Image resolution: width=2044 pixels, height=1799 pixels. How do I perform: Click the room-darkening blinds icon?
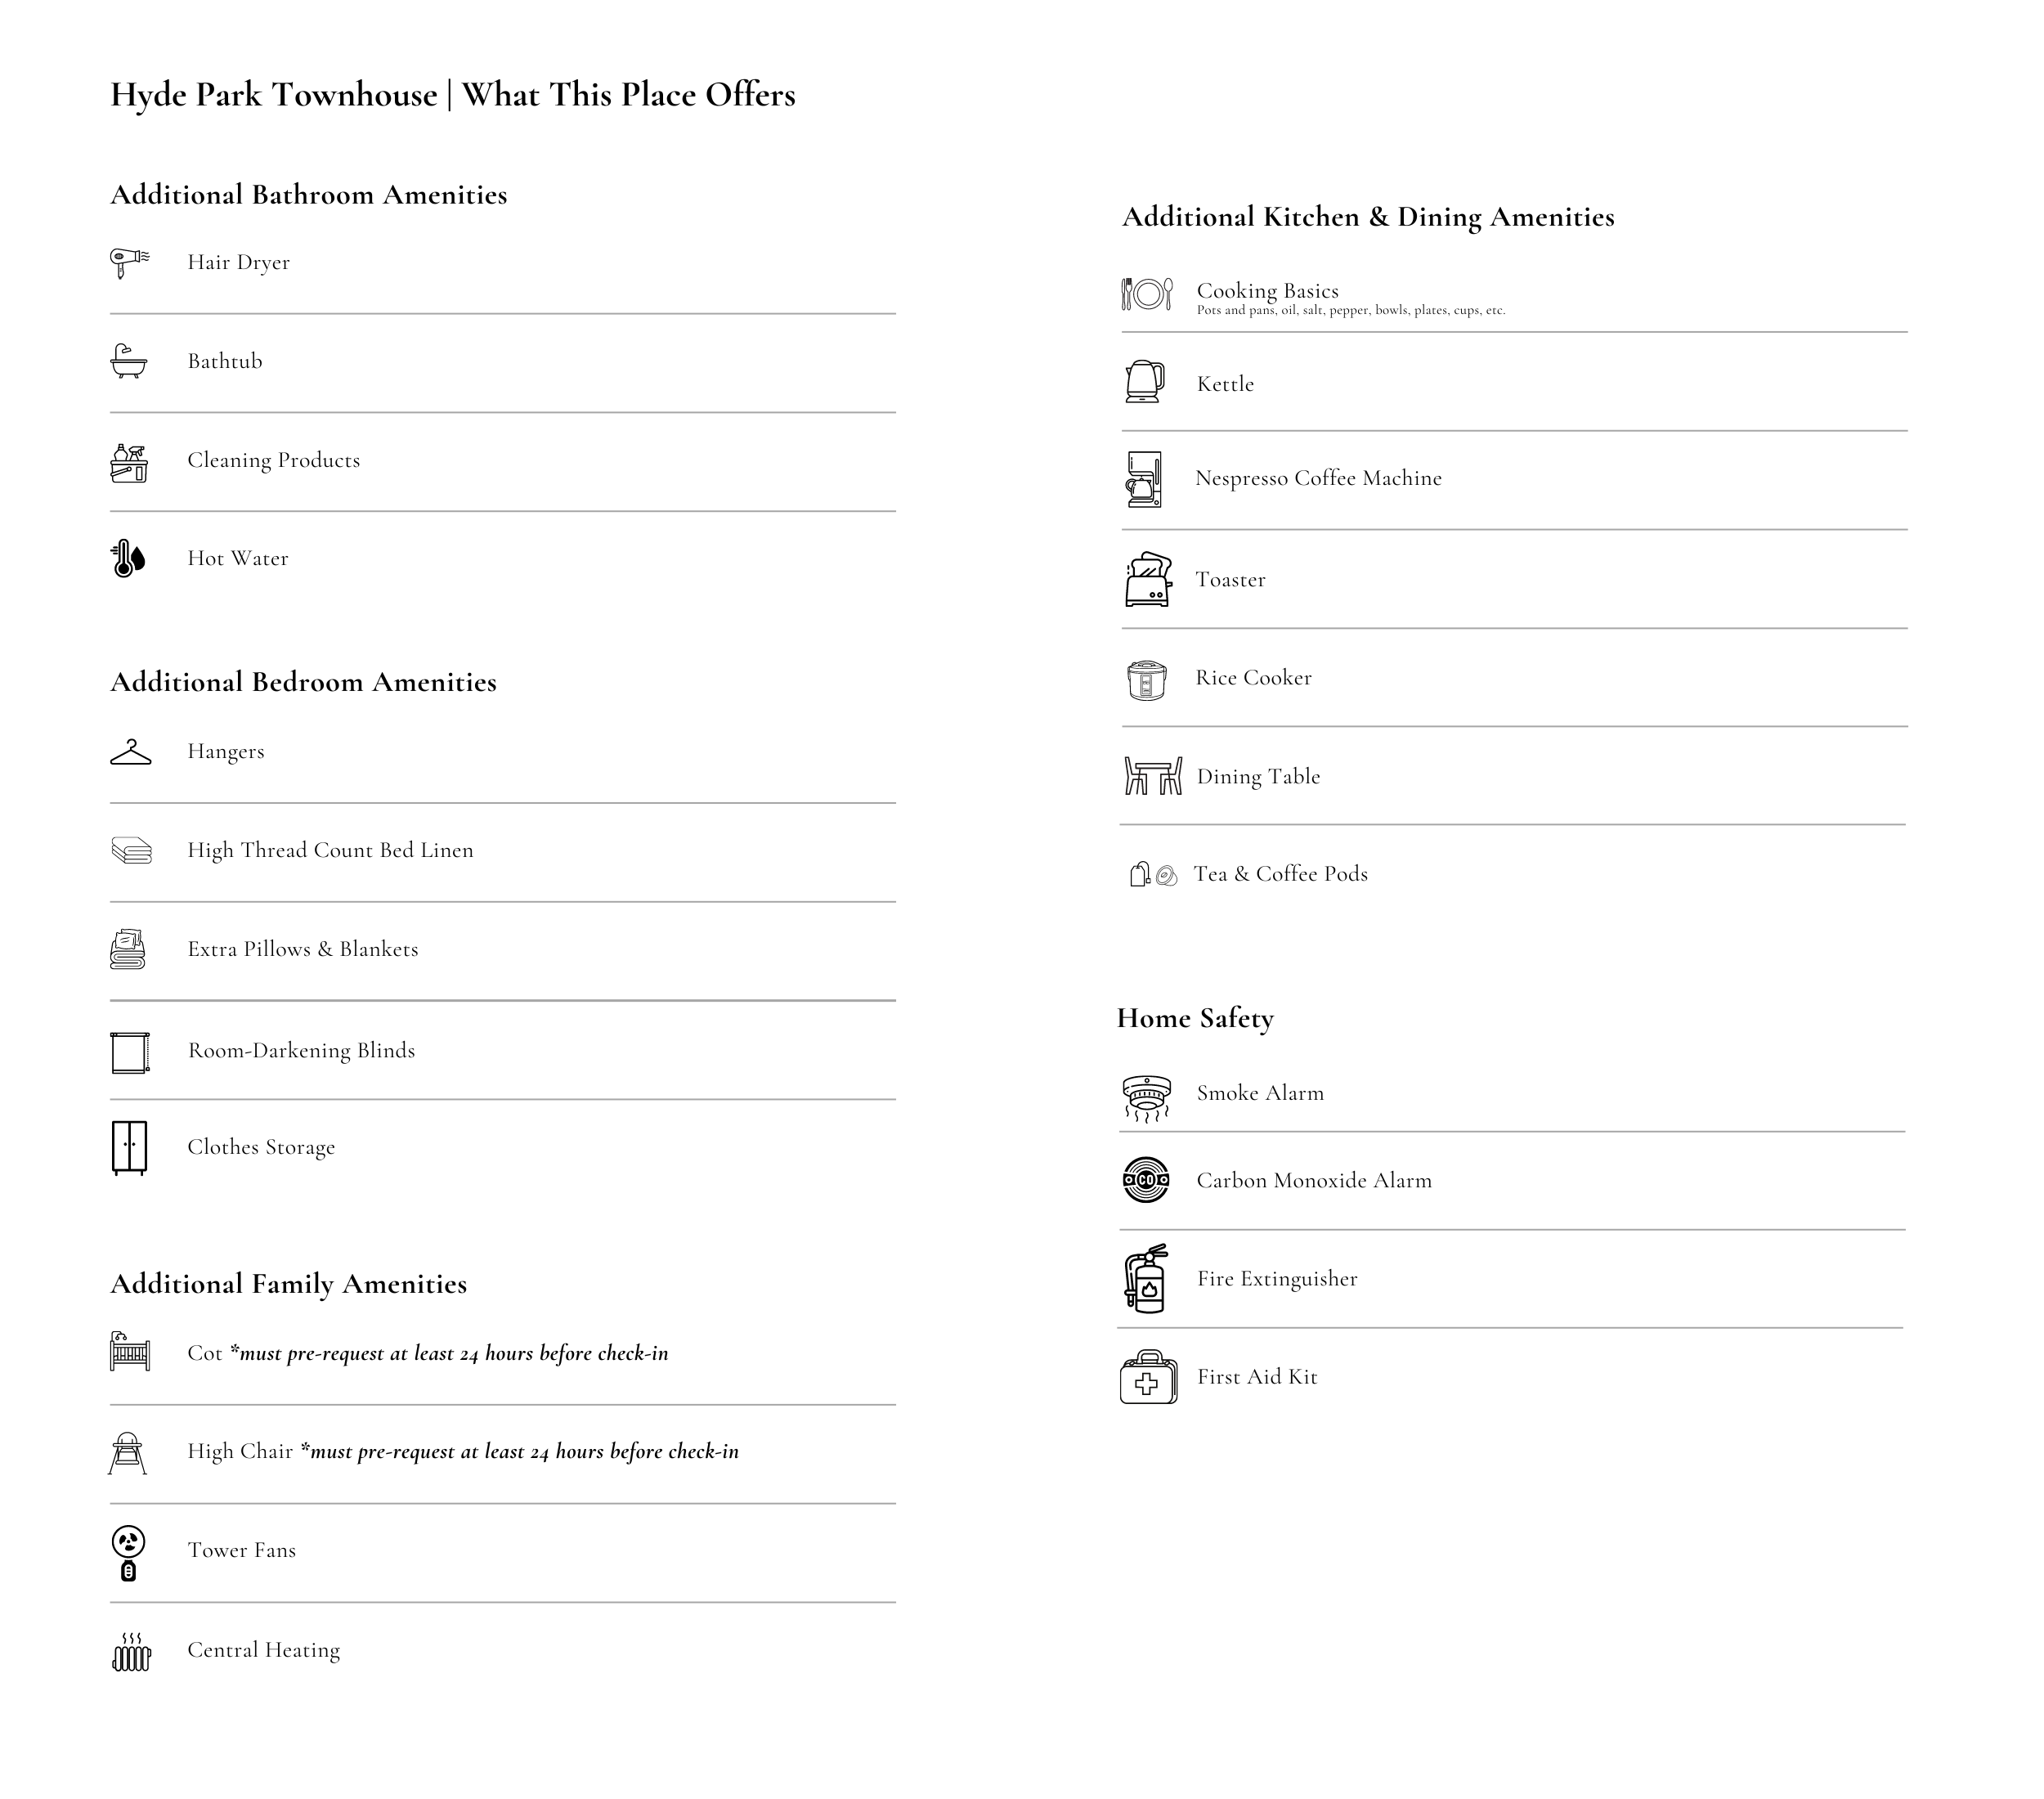click(130, 1052)
